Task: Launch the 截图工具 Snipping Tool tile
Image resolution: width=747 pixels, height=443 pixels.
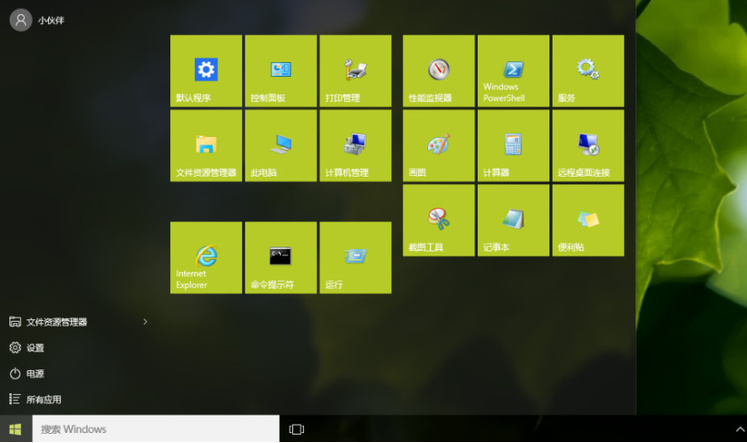Action: tap(438, 220)
